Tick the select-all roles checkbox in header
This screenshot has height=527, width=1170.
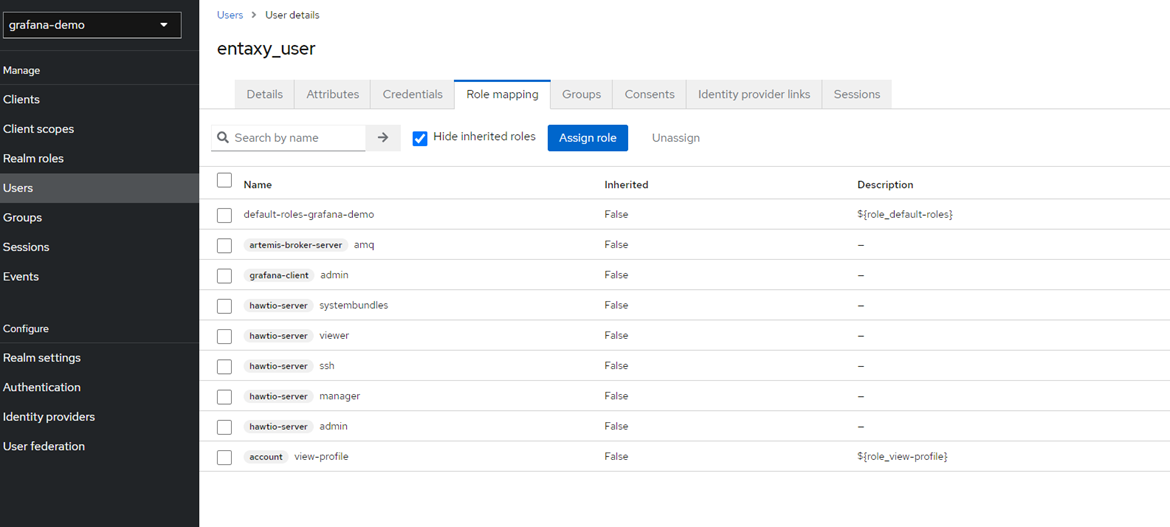[225, 181]
